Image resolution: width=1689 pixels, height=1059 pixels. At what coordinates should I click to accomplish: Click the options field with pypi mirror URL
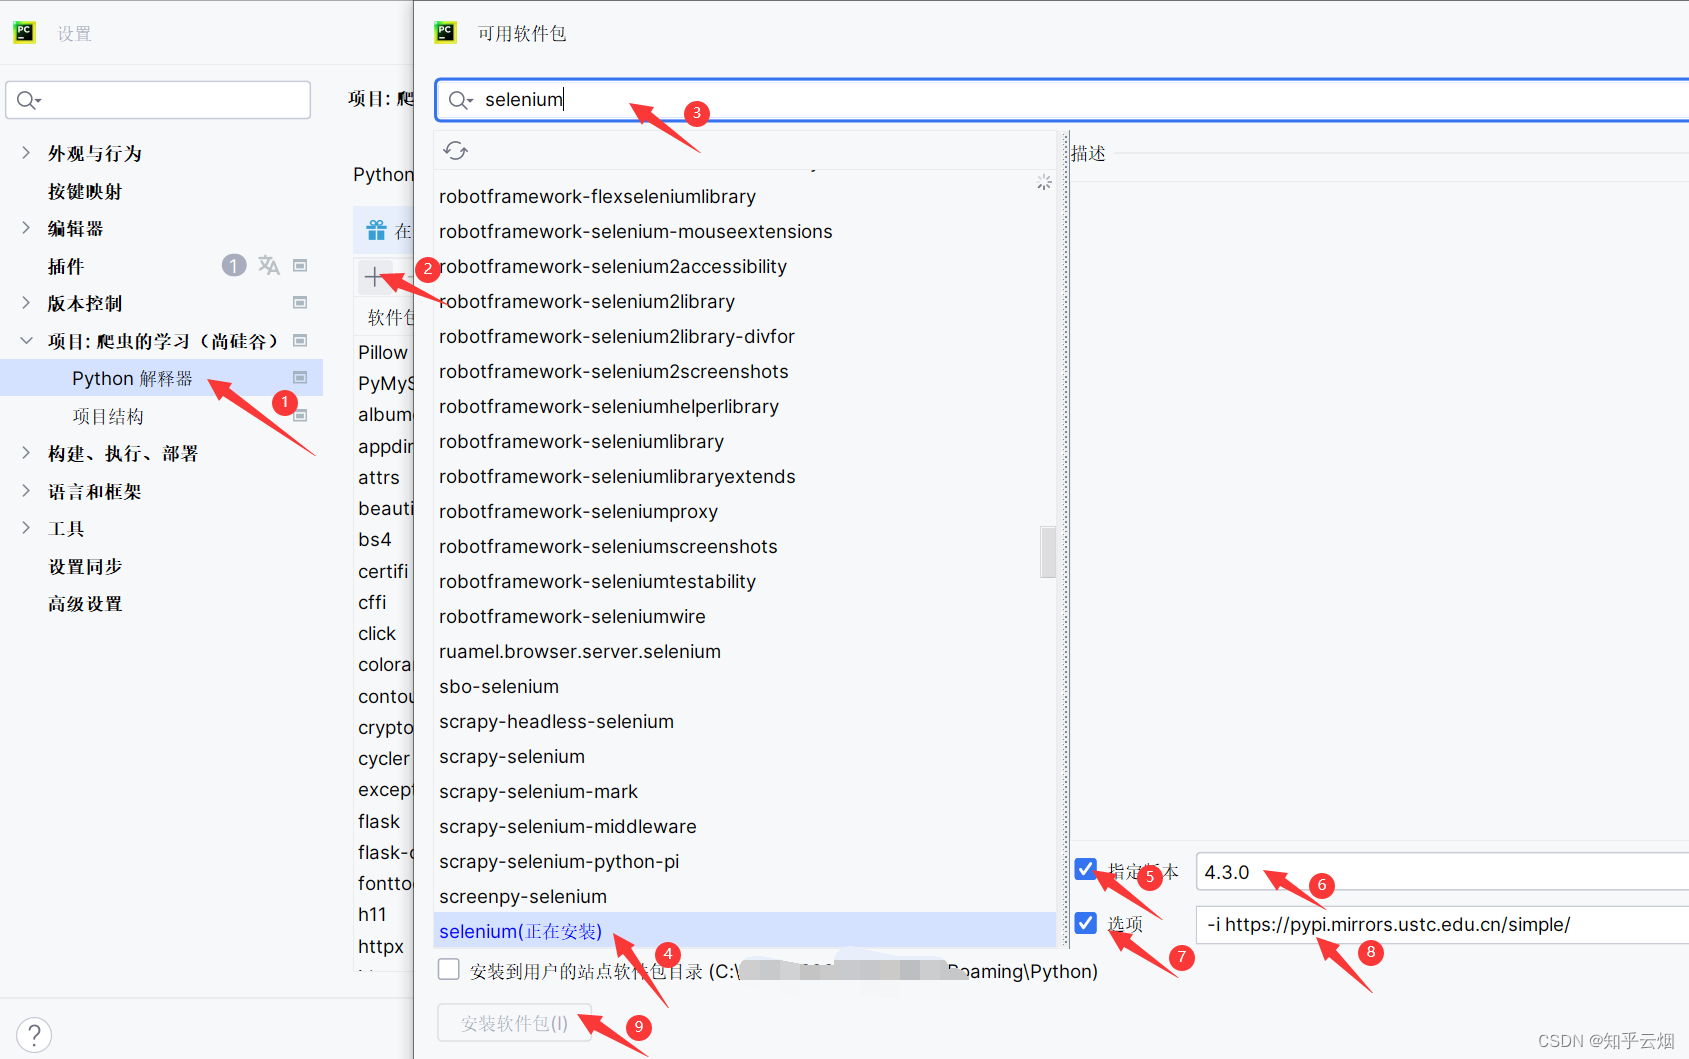[1442, 925]
